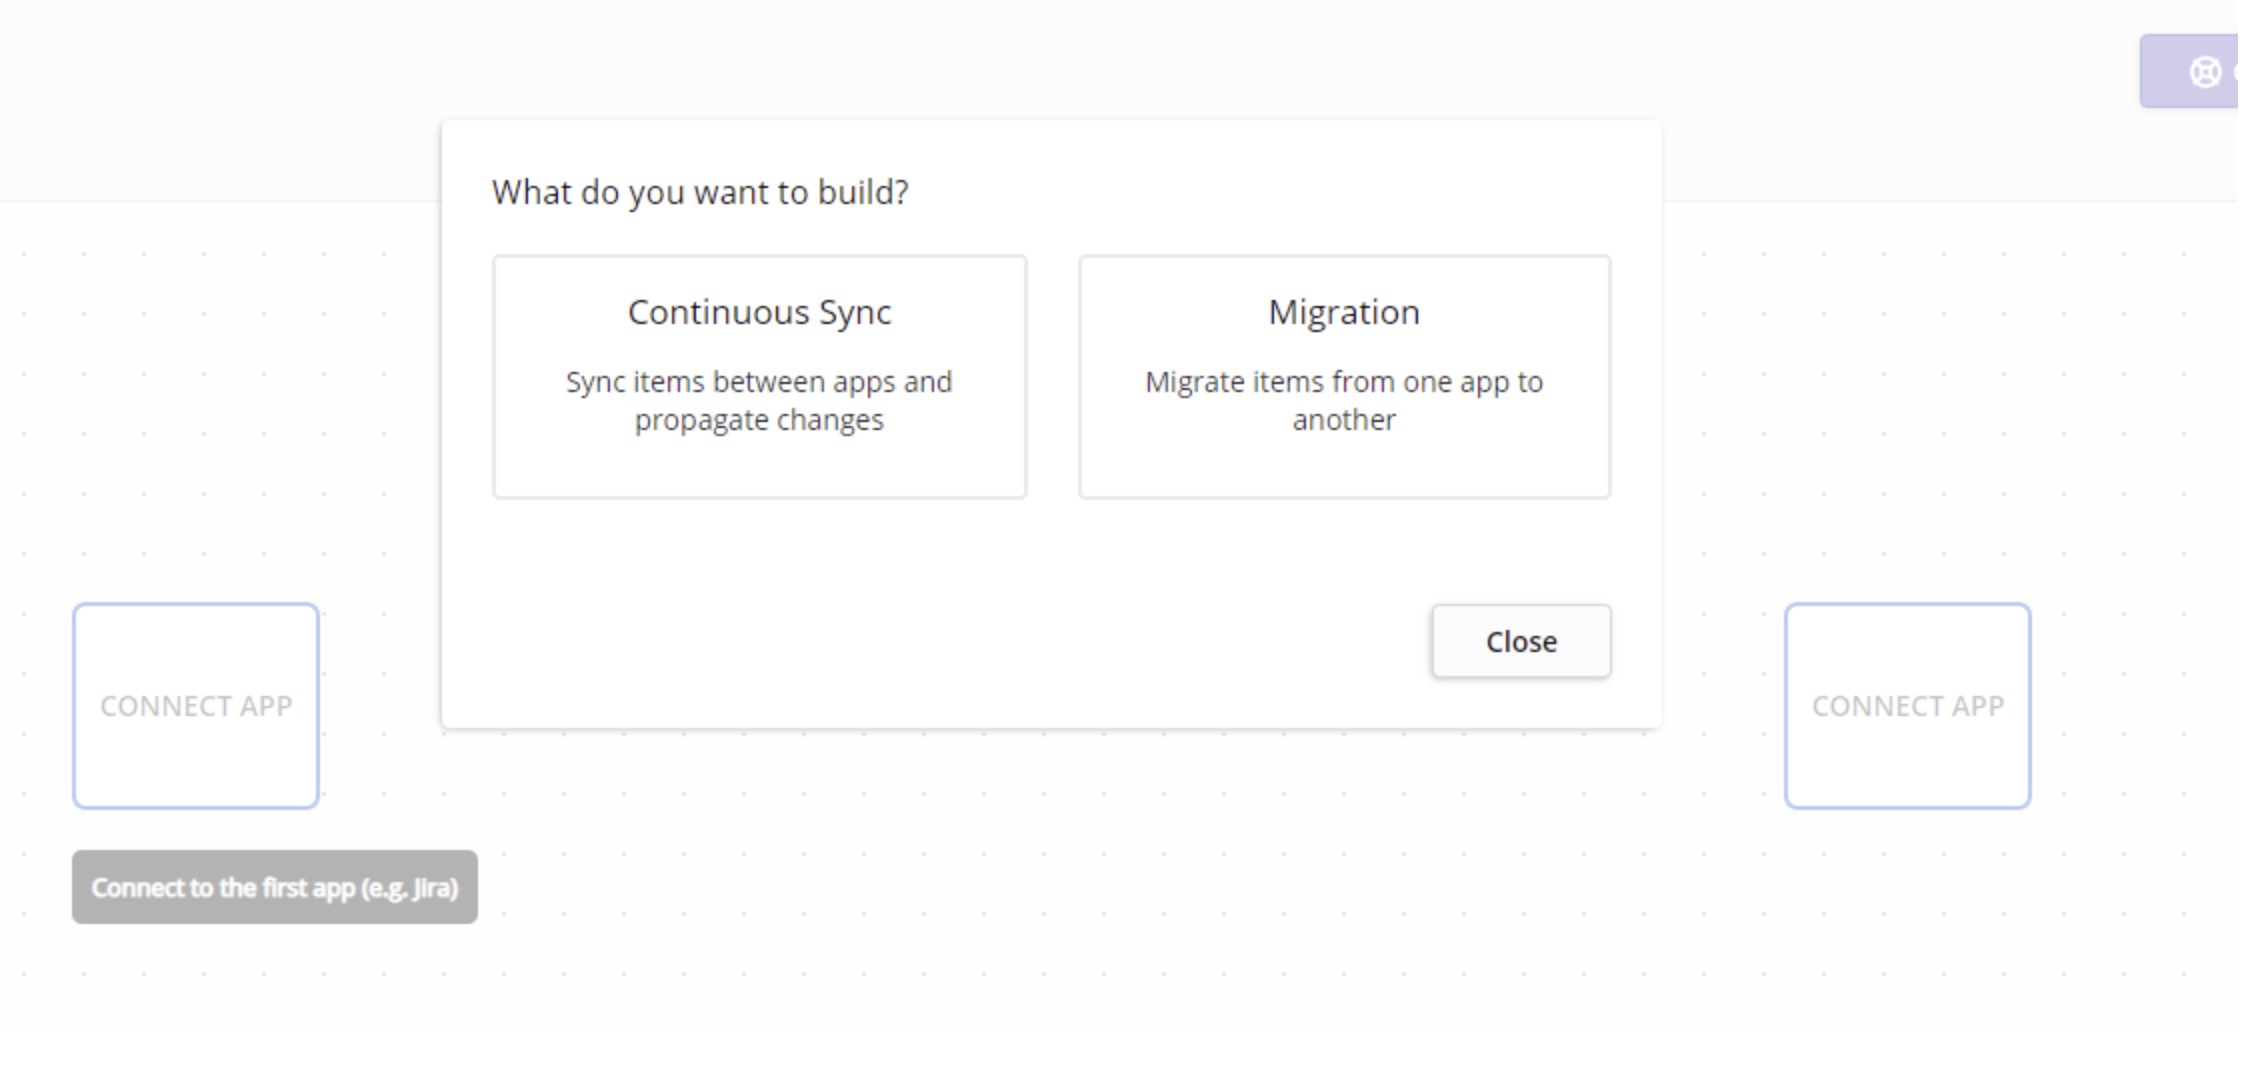Click the right CONNECT APP placeholder
This screenshot has width=2242, height=1078.
coord(1907,705)
